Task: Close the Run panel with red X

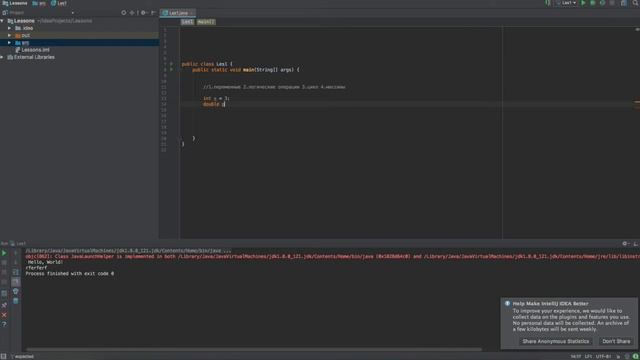Action: click(x=4, y=315)
